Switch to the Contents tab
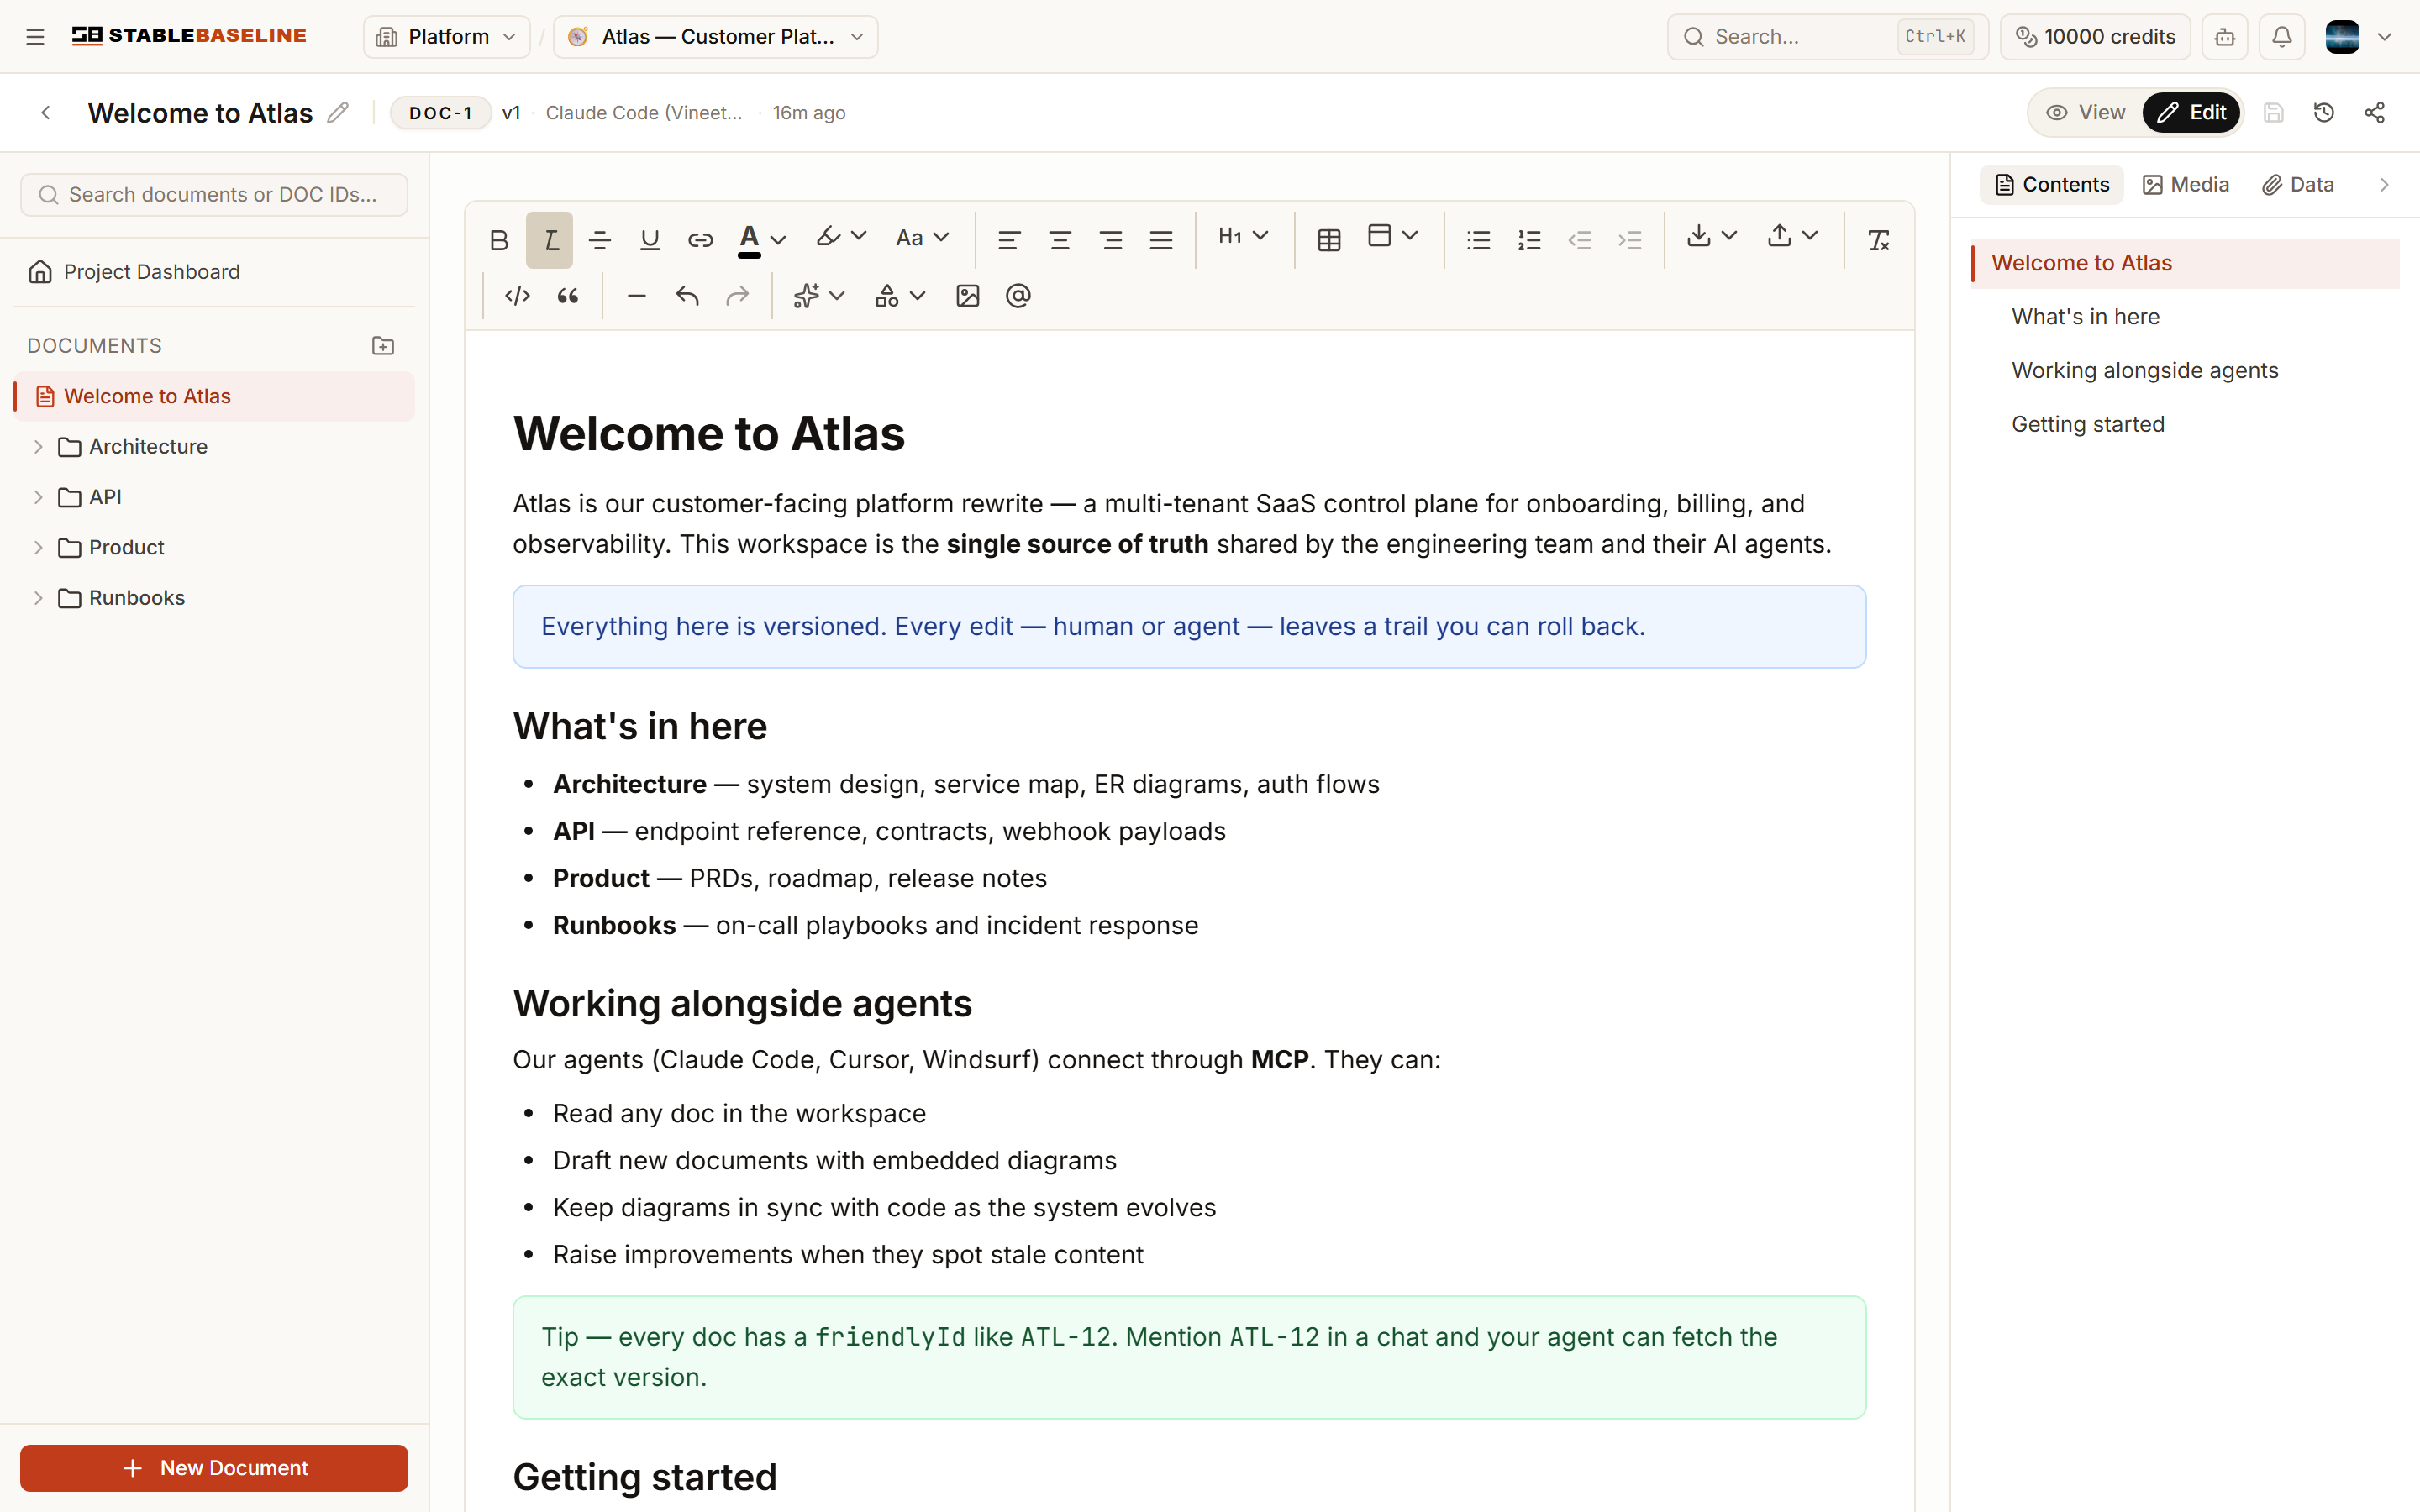This screenshot has width=2420, height=1512. pyautogui.click(x=2052, y=185)
